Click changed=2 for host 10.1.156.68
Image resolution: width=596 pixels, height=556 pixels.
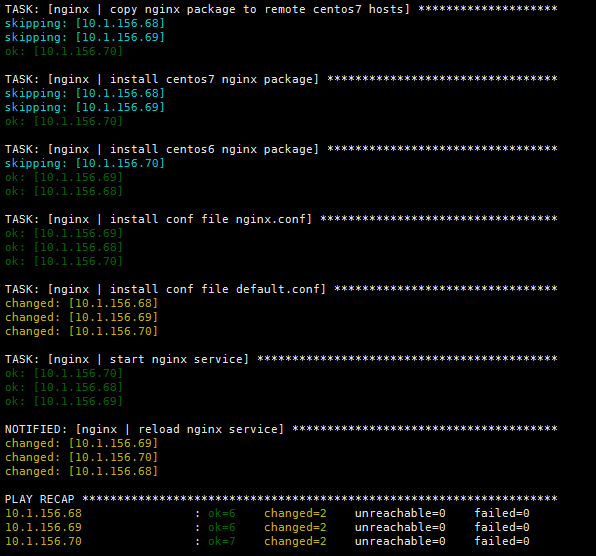tap(295, 513)
